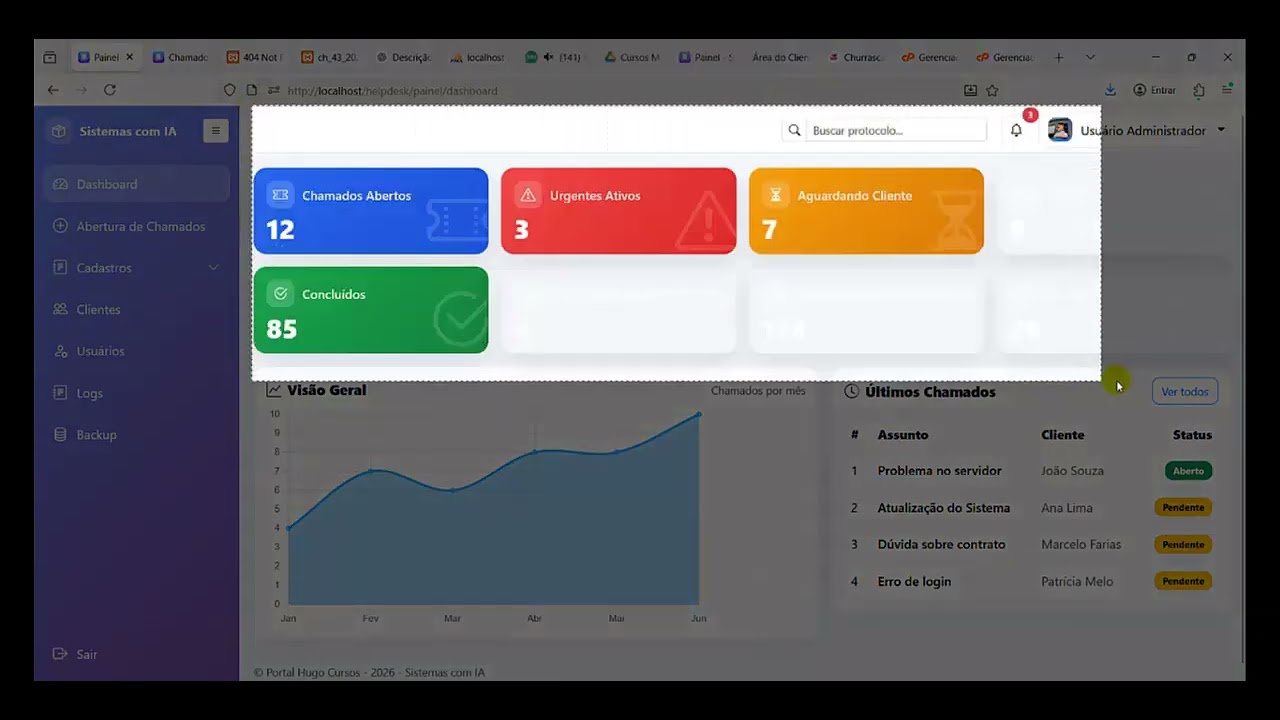
Task: Toggle the sidebar hamburger menu button
Action: (x=215, y=131)
